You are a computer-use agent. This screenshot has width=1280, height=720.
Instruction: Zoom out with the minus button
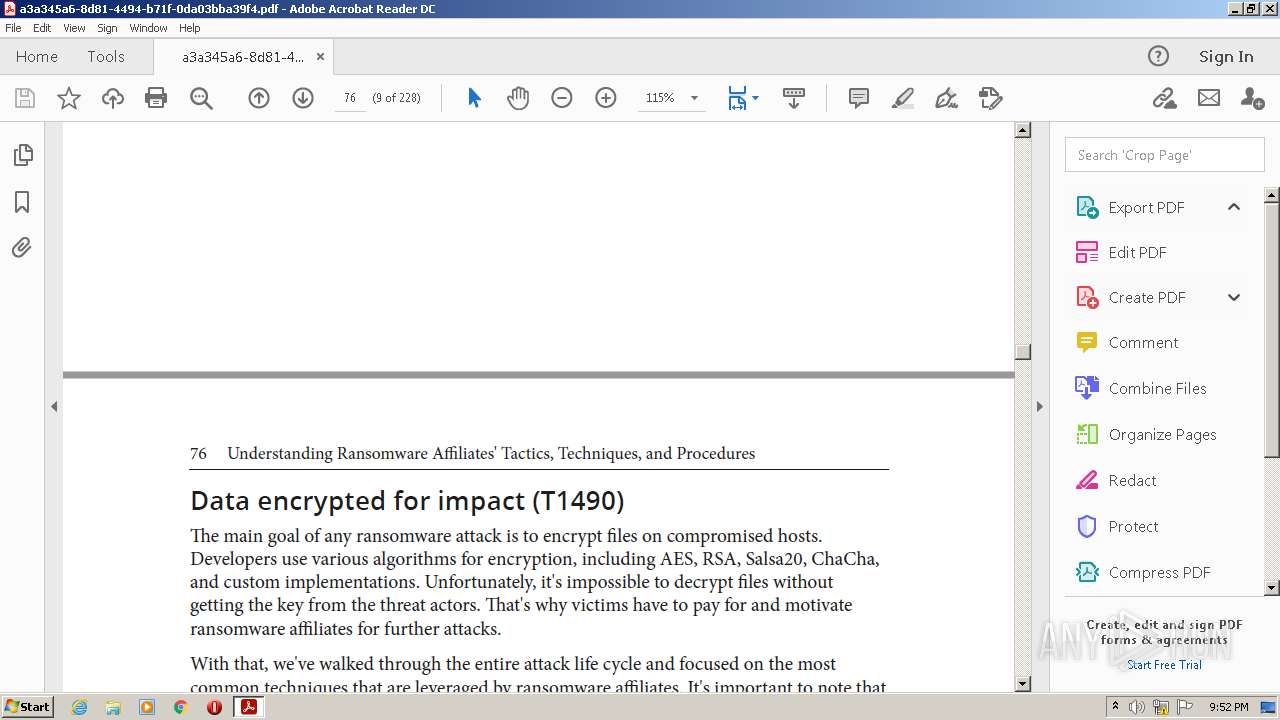point(562,98)
